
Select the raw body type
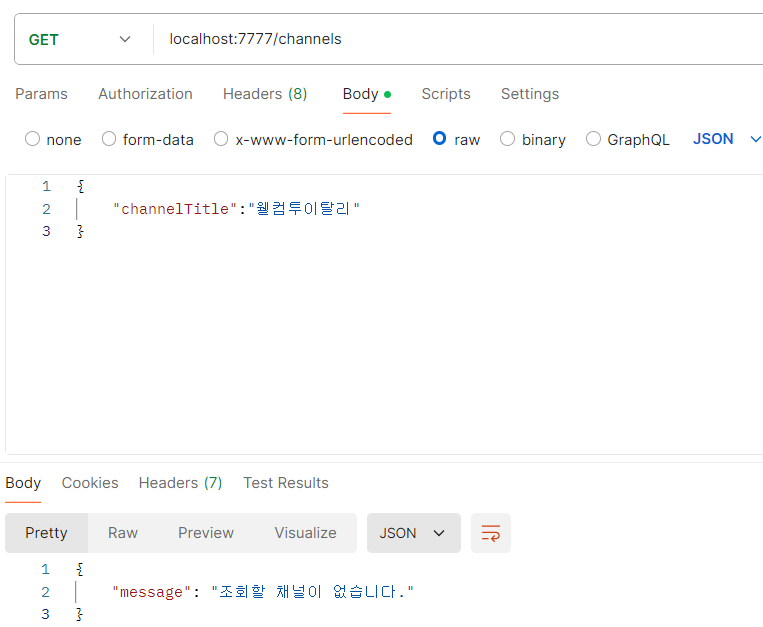click(456, 140)
